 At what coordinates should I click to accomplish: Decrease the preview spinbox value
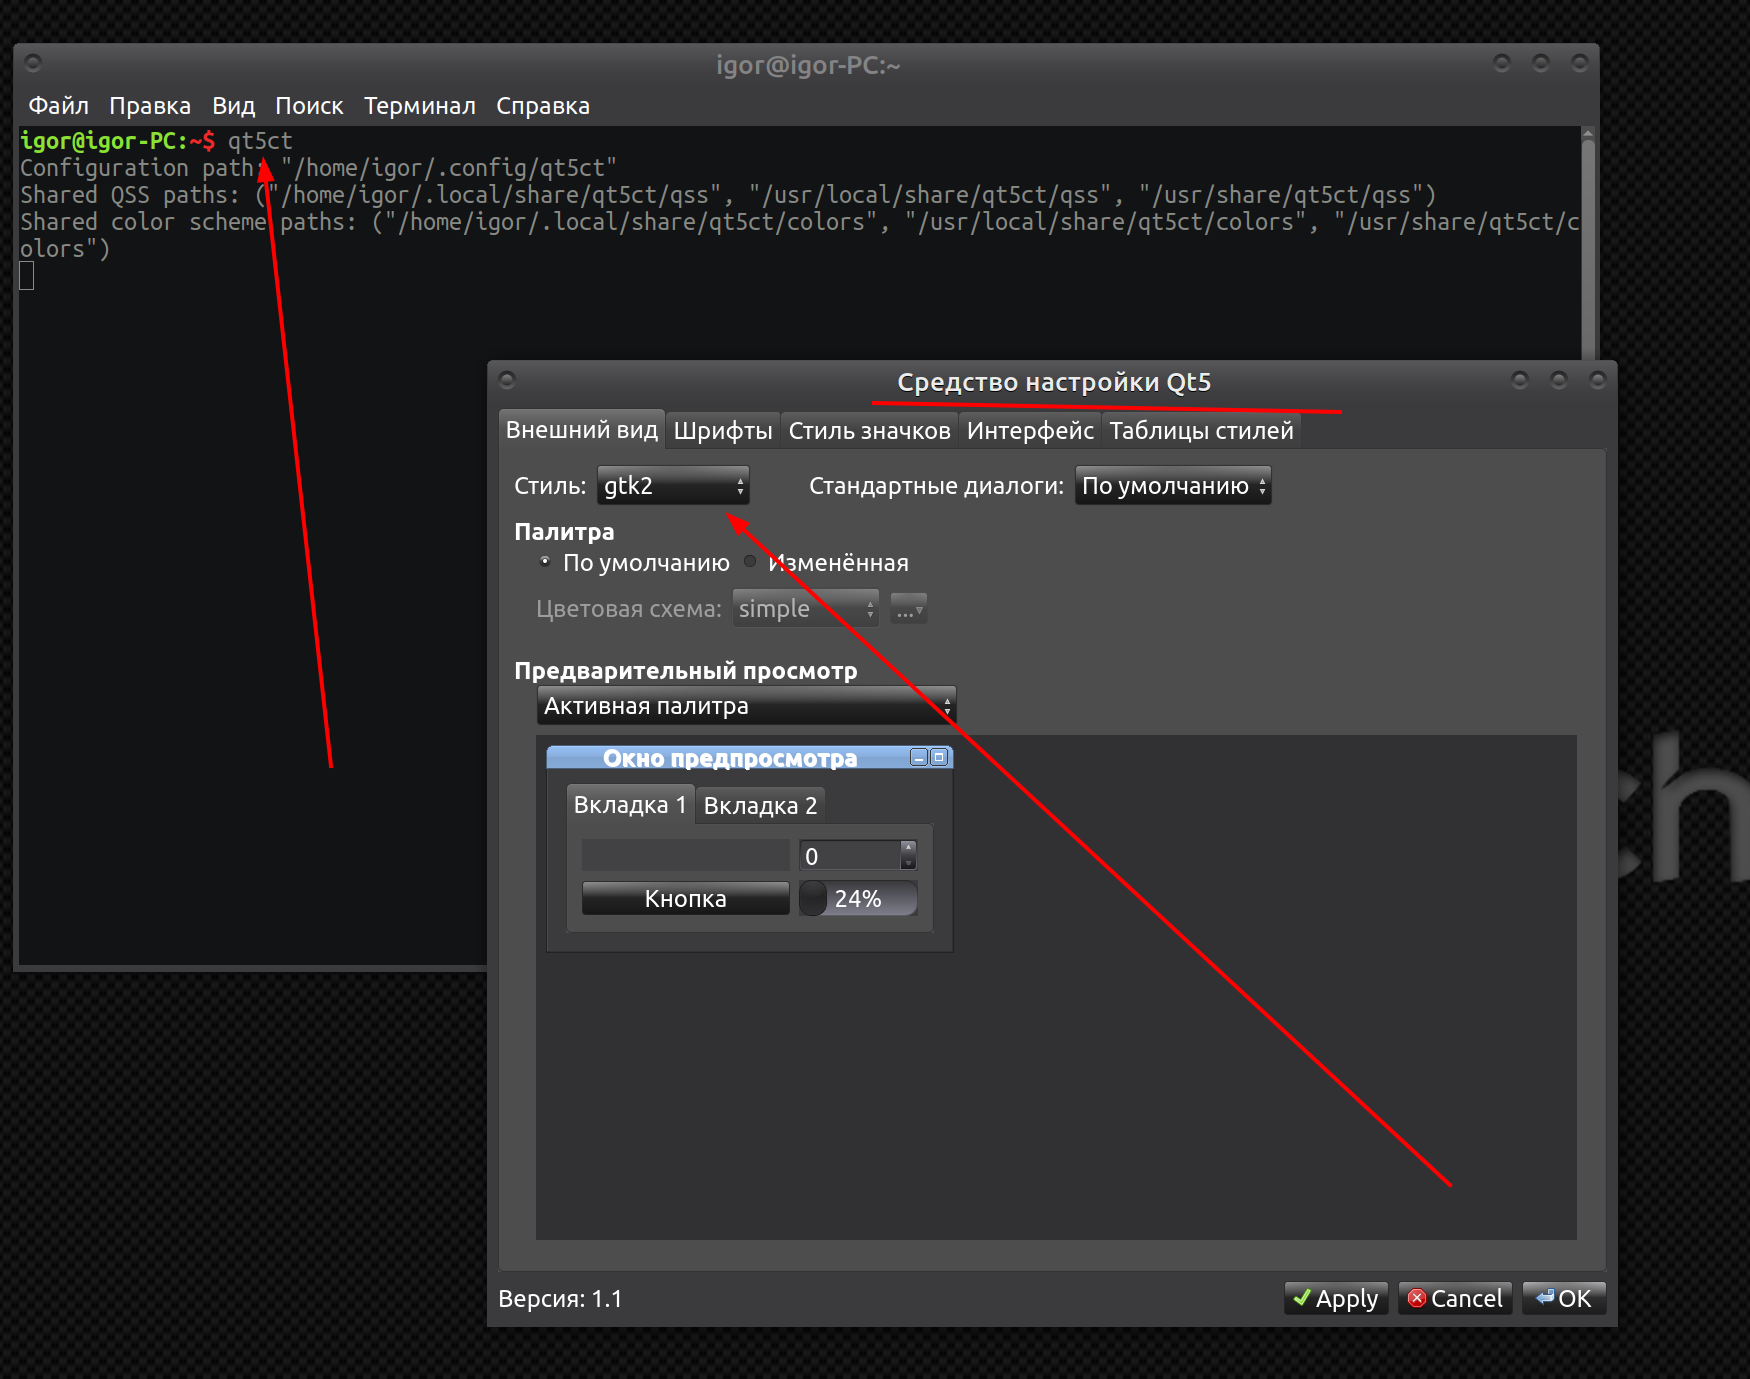(x=908, y=863)
